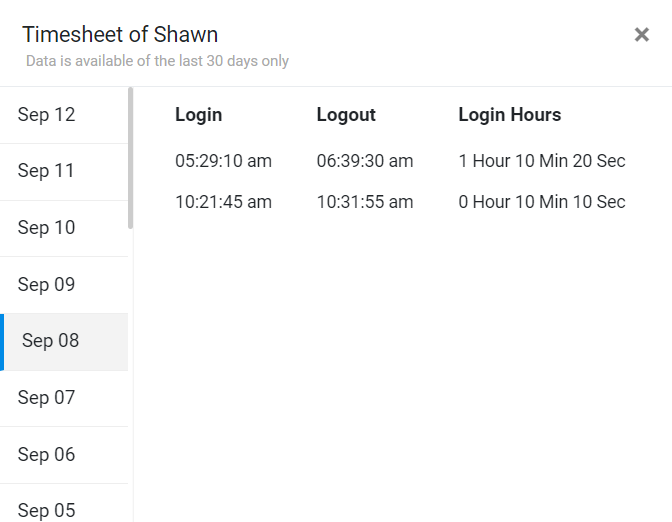View Sep 07 login records

47,398
